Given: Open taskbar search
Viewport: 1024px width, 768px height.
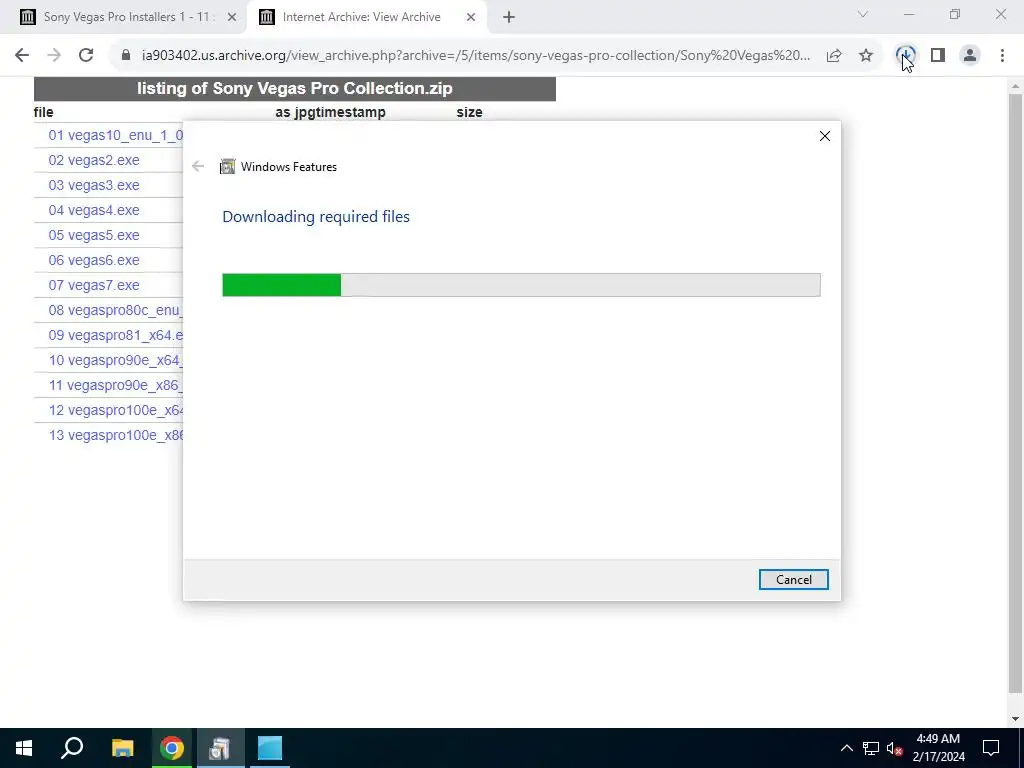Looking at the screenshot, I should 72,748.
